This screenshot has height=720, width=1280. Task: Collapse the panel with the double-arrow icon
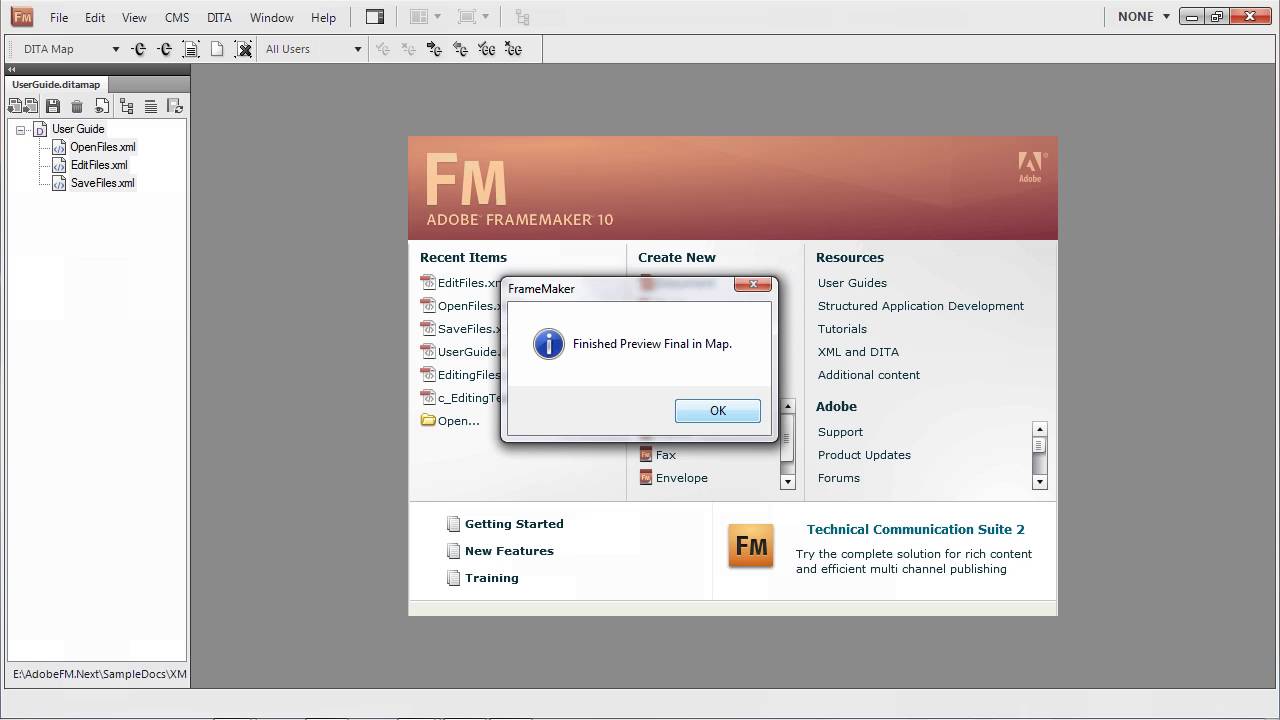12,70
